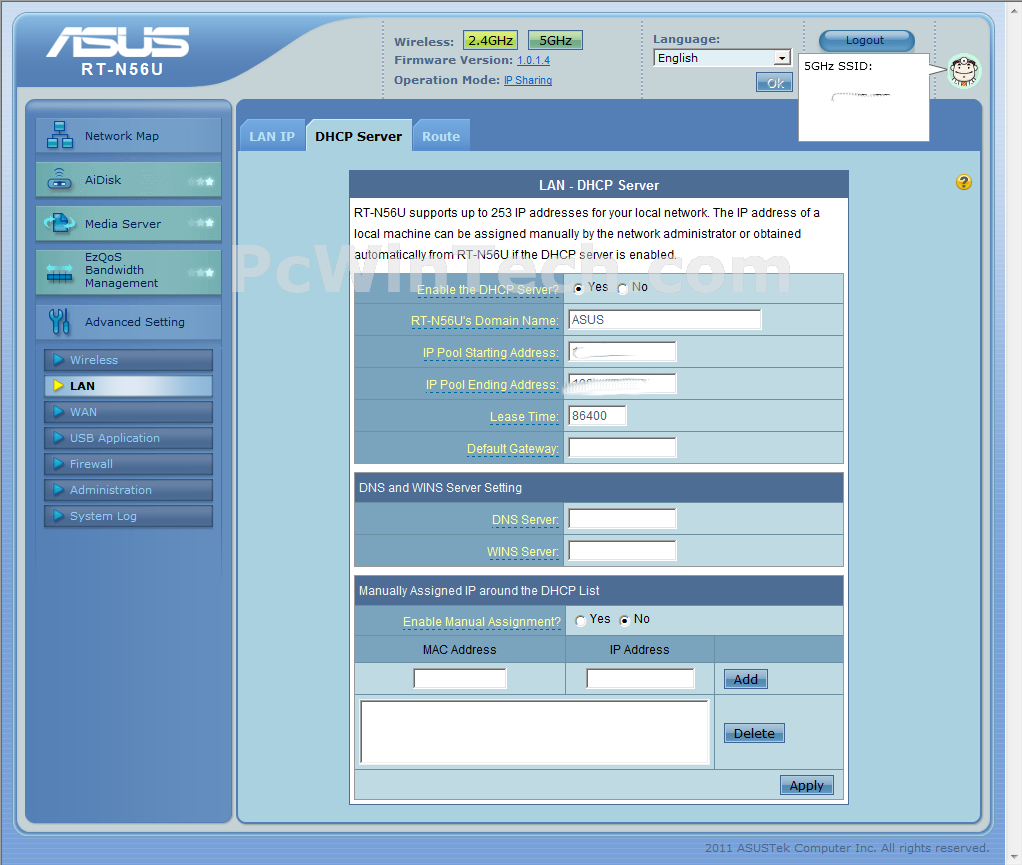Select the LAN submenu item

[128, 386]
